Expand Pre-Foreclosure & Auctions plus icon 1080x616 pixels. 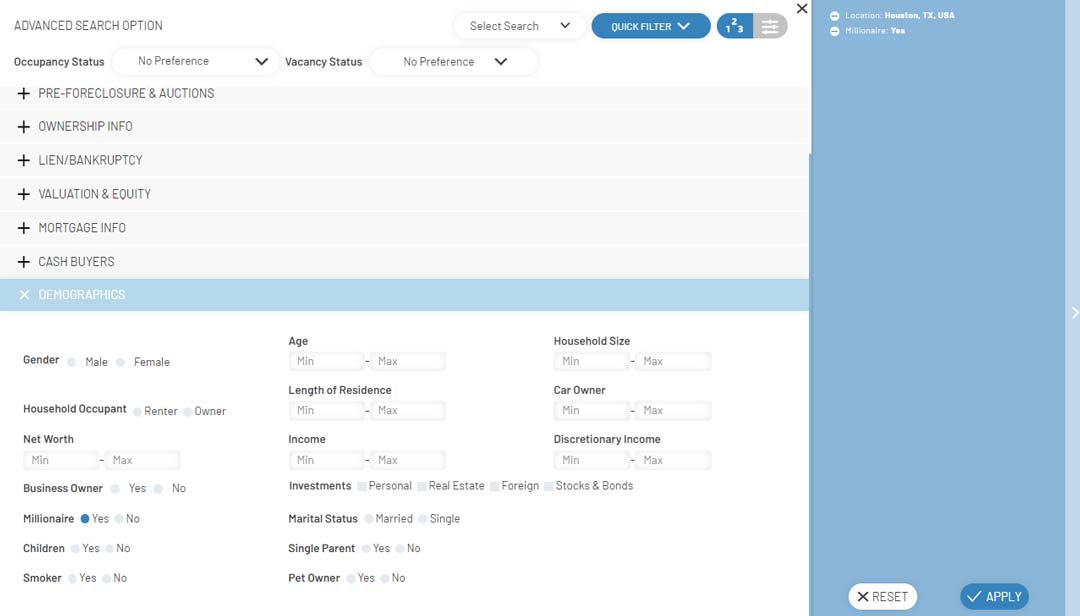(x=24, y=93)
